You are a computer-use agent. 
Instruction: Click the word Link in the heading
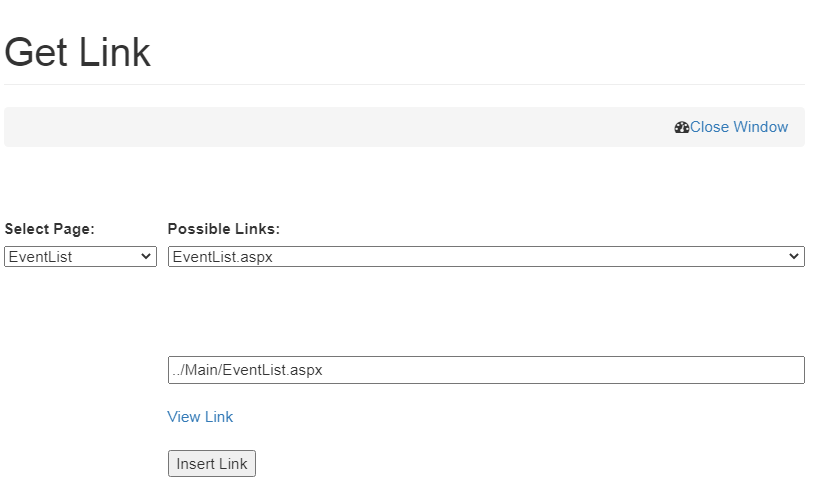click(x=114, y=52)
